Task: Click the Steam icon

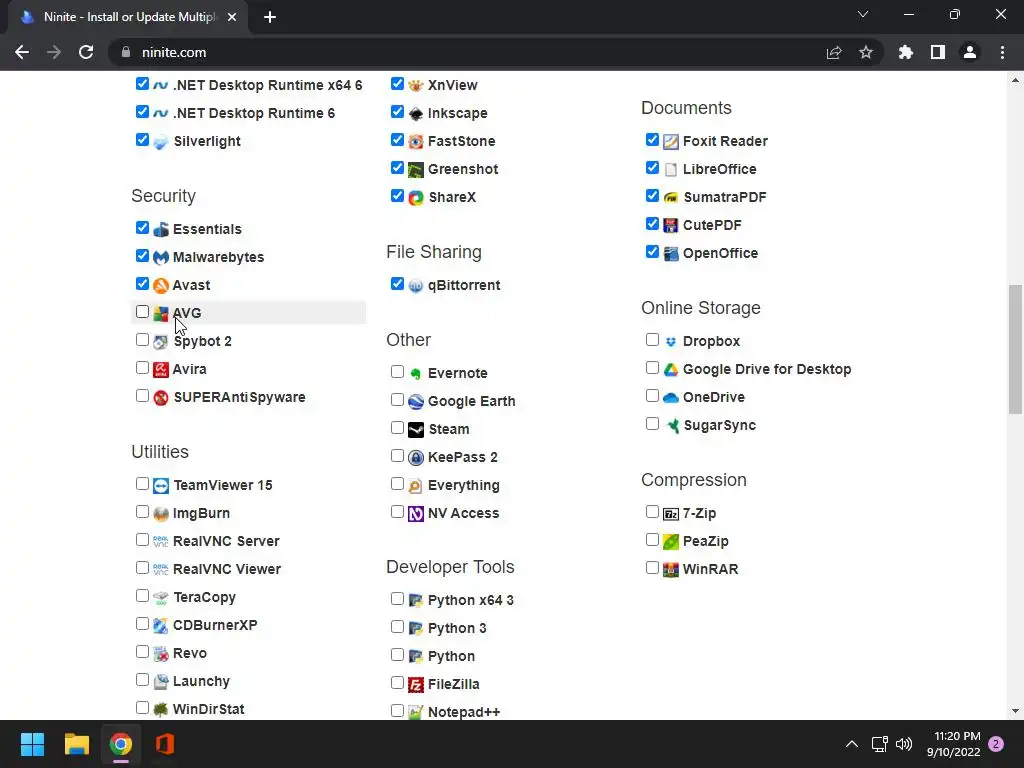Action: tap(416, 430)
